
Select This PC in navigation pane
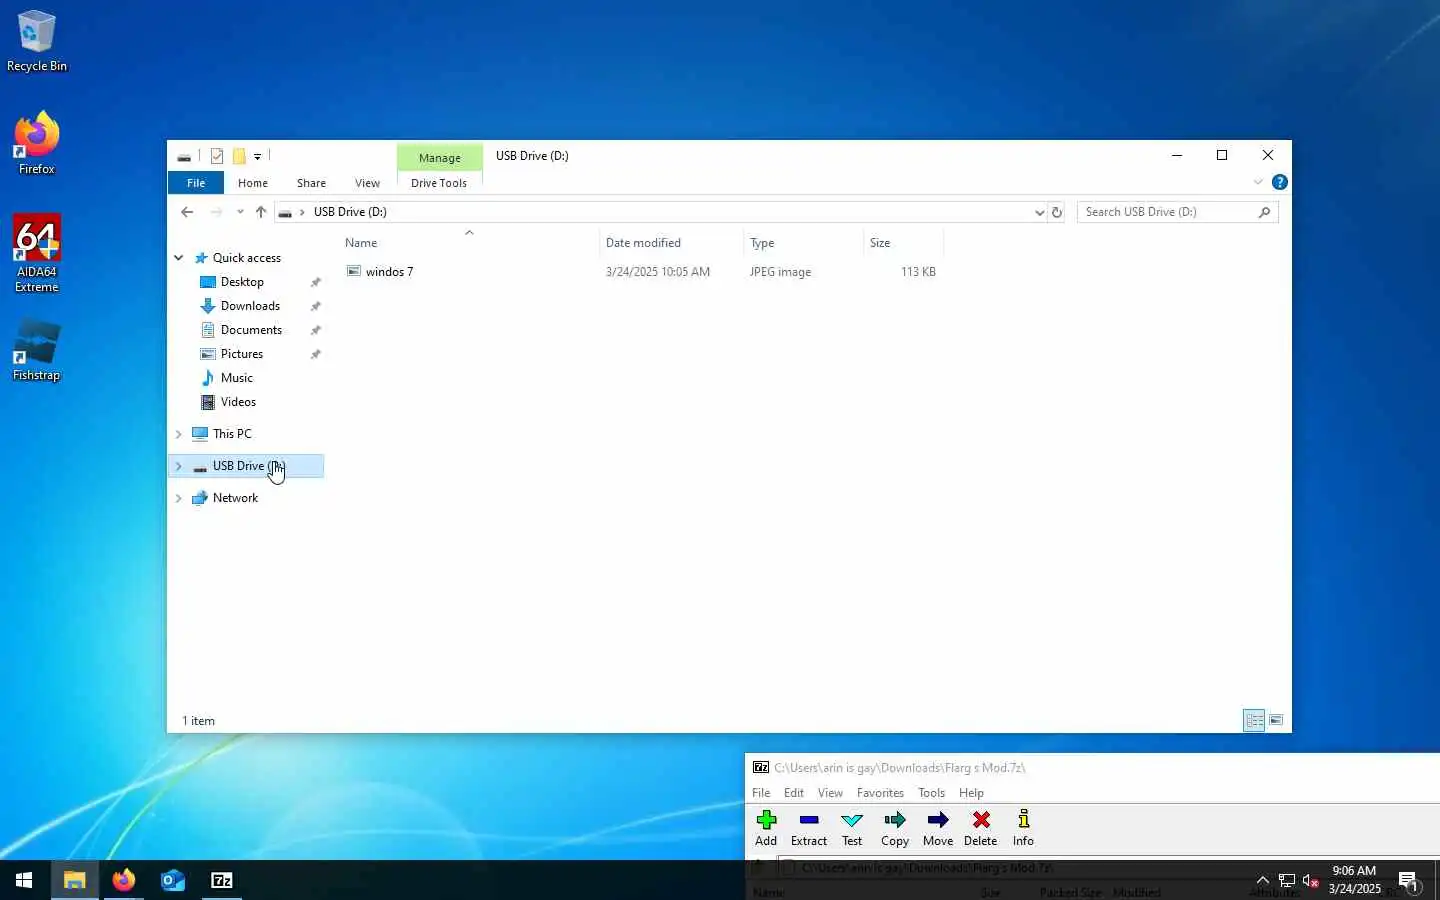coord(232,434)
